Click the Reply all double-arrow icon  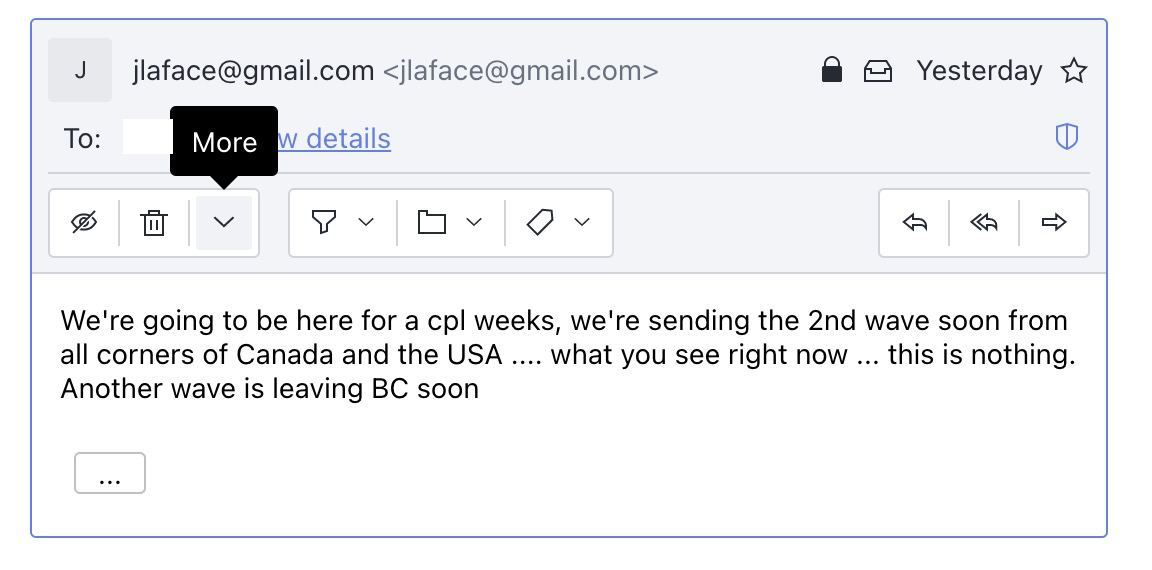point(984,223)
